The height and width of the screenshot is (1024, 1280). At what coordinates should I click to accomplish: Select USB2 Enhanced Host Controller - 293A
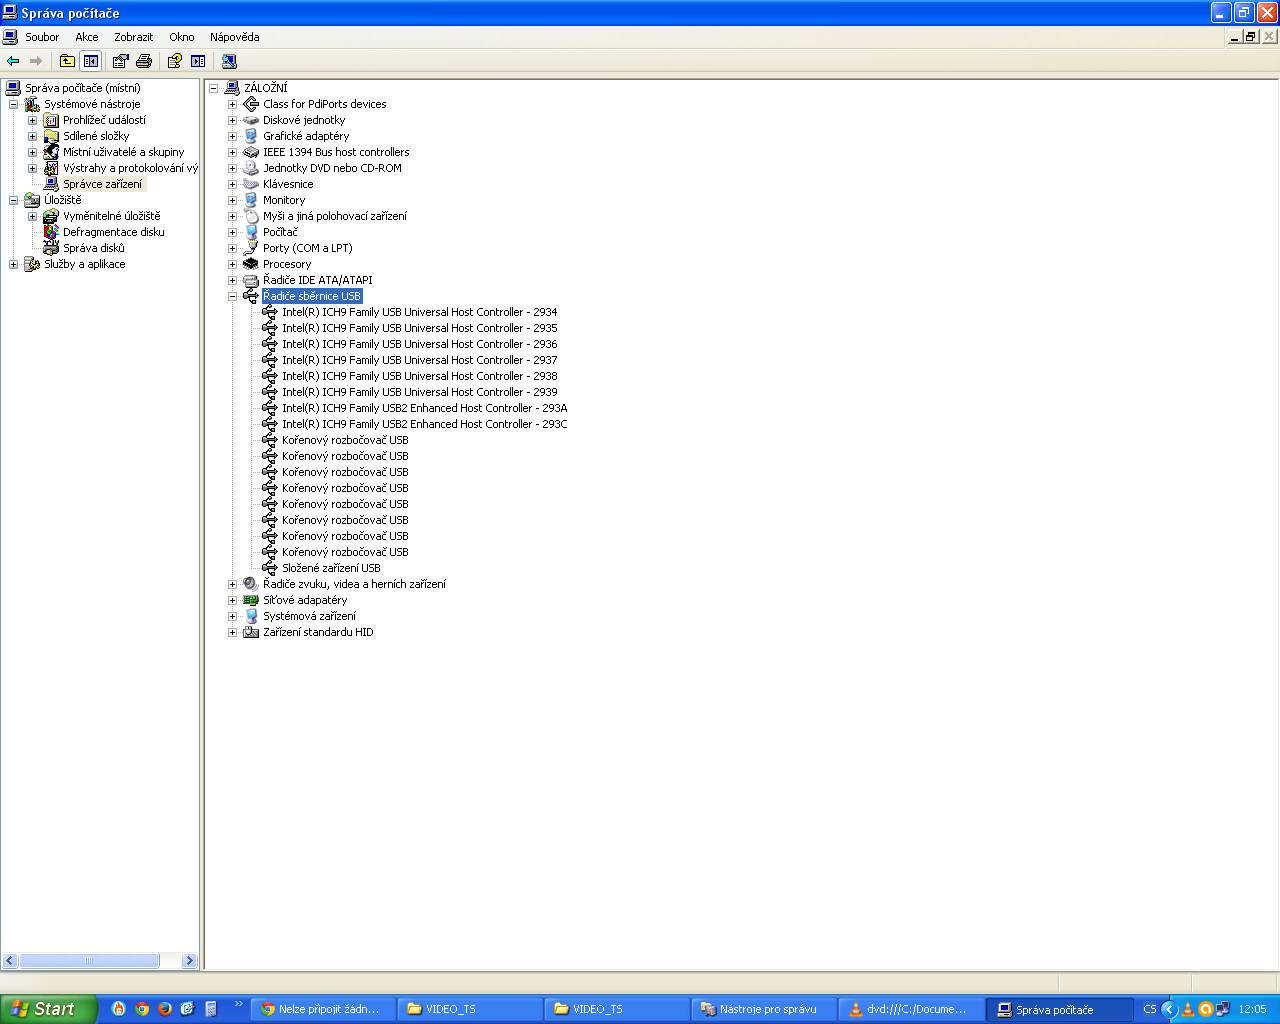click(424, 408)
